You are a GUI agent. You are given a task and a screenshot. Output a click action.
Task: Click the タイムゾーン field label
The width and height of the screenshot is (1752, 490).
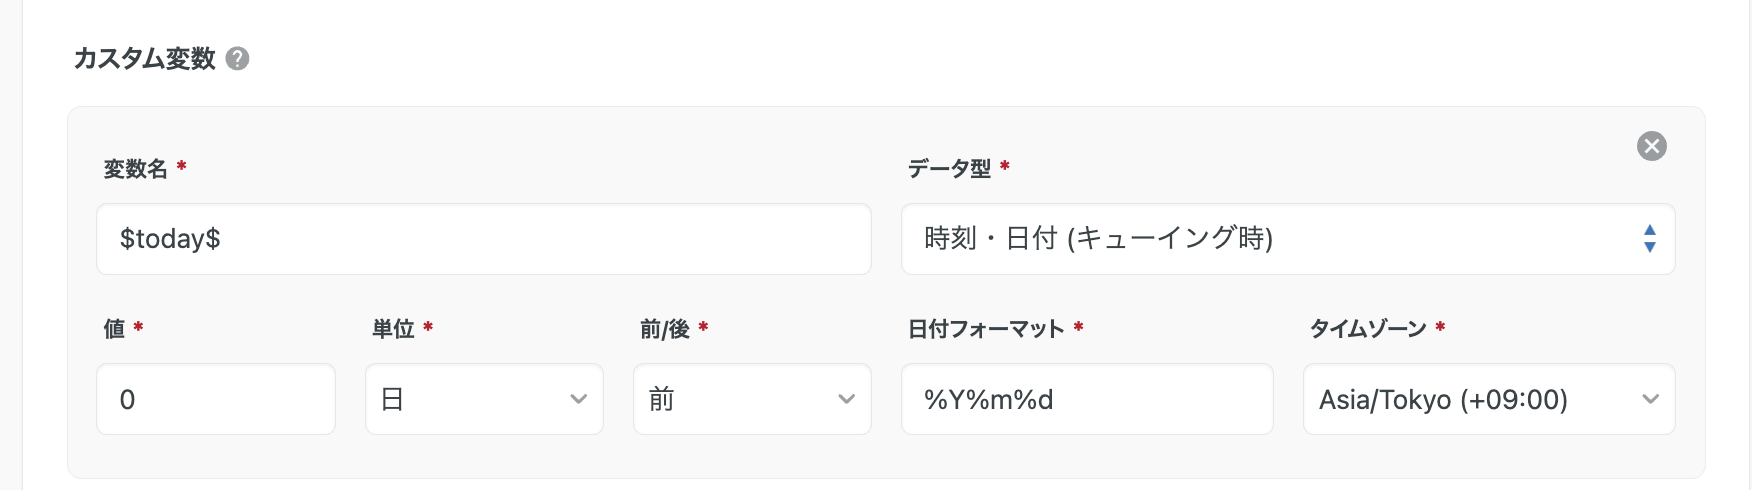click(1368, 329)
